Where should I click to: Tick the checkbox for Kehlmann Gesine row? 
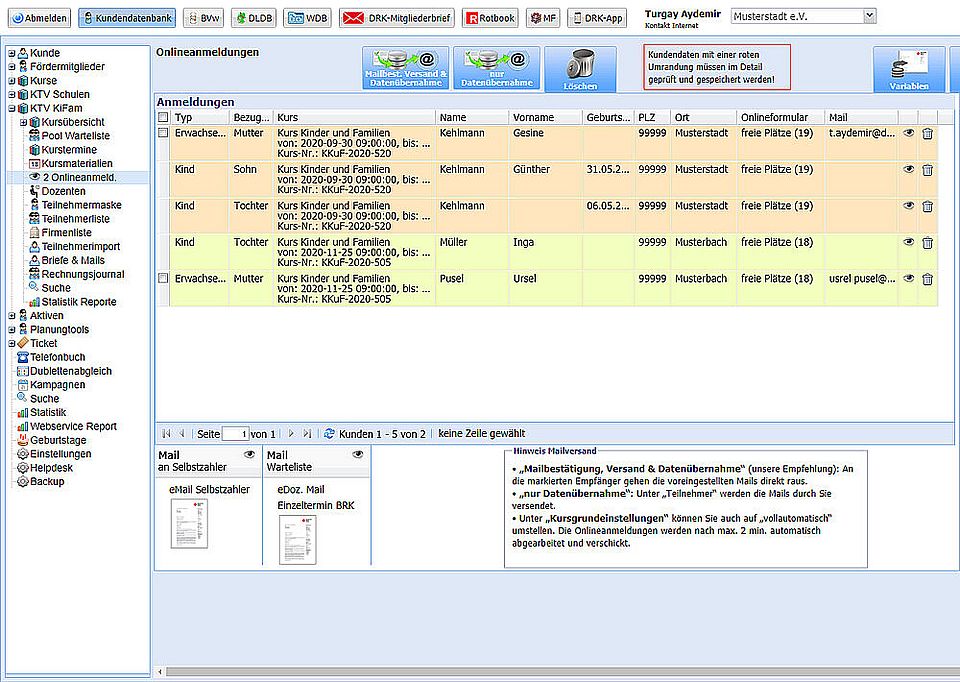163,133
